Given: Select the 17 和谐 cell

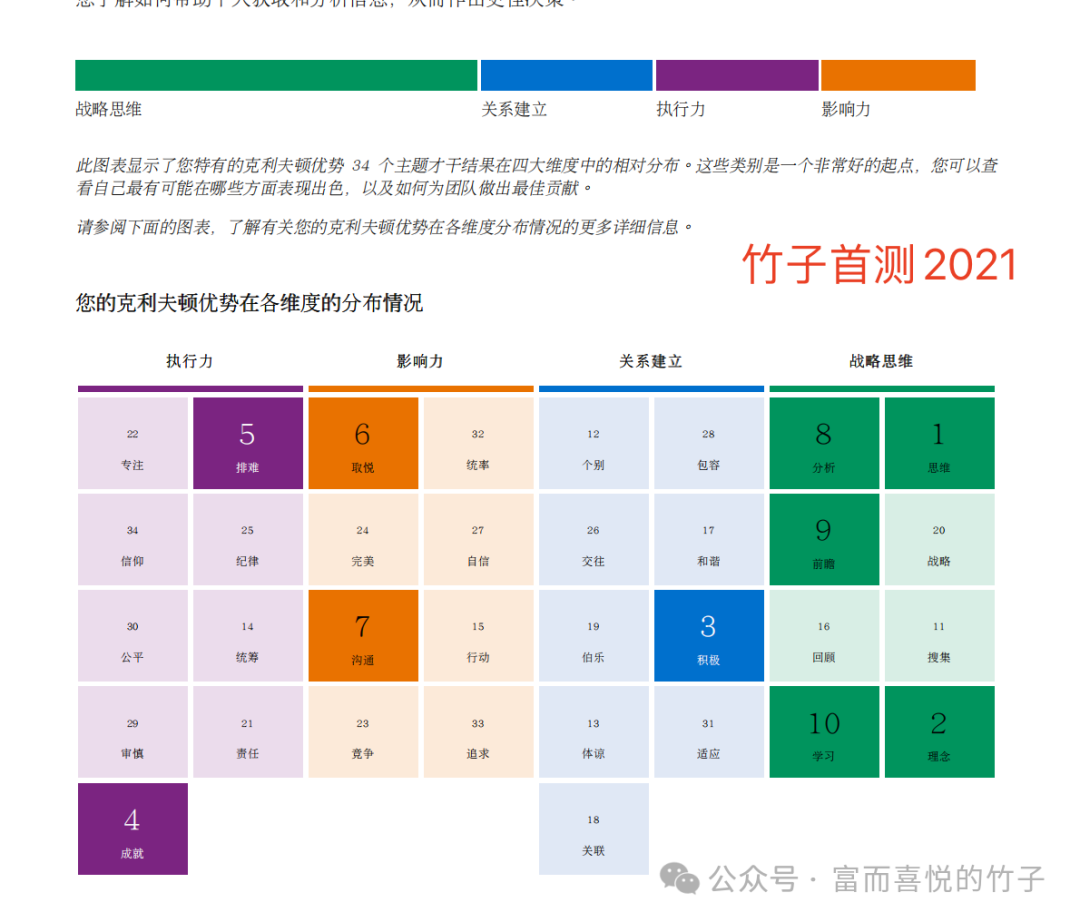Looking at the screenshot, I should click(x=709, y=540).
